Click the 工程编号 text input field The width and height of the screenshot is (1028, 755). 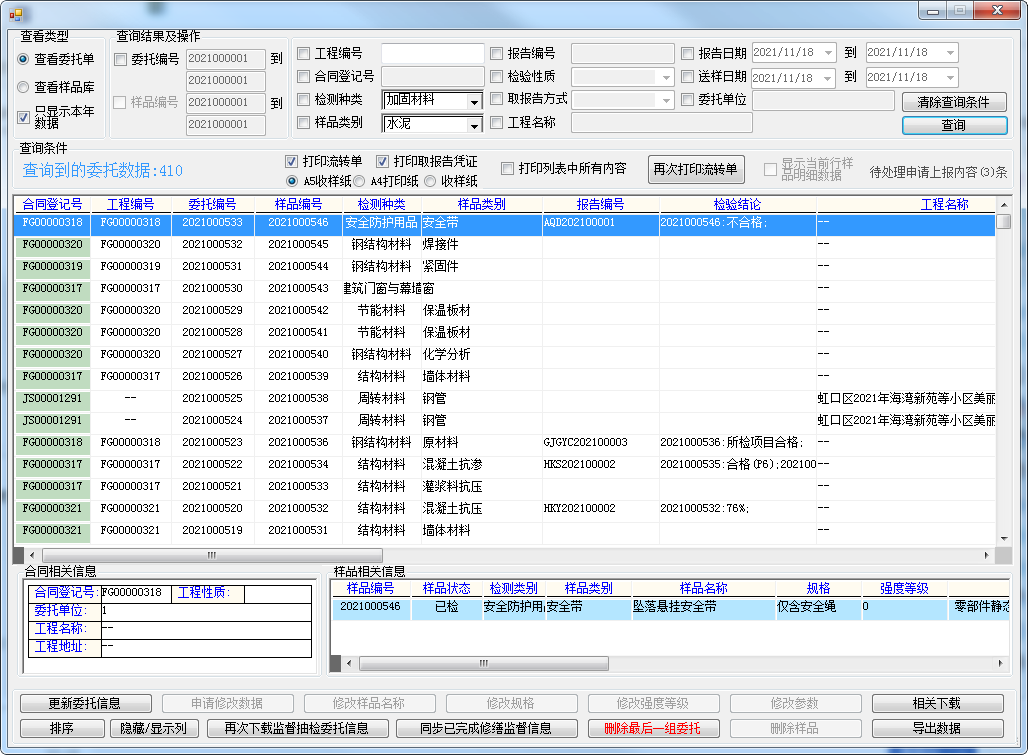pos(431,54)
